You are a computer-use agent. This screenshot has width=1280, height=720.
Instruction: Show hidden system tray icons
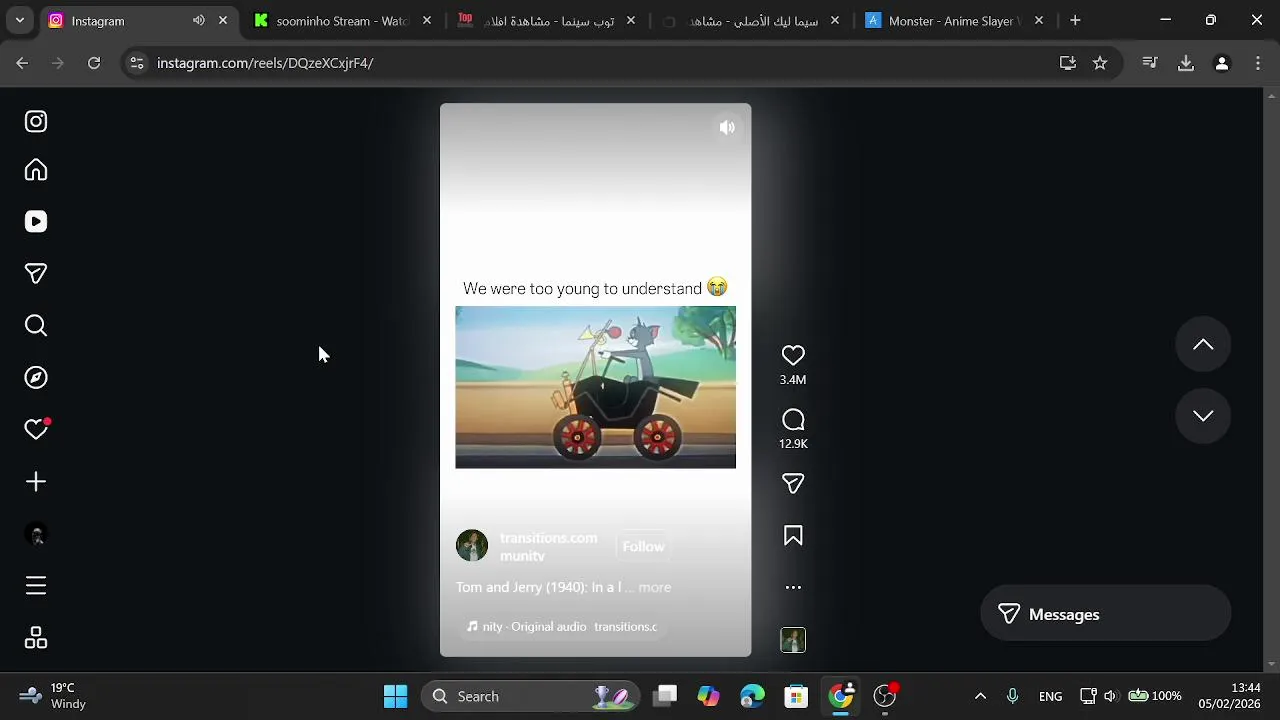980,696
